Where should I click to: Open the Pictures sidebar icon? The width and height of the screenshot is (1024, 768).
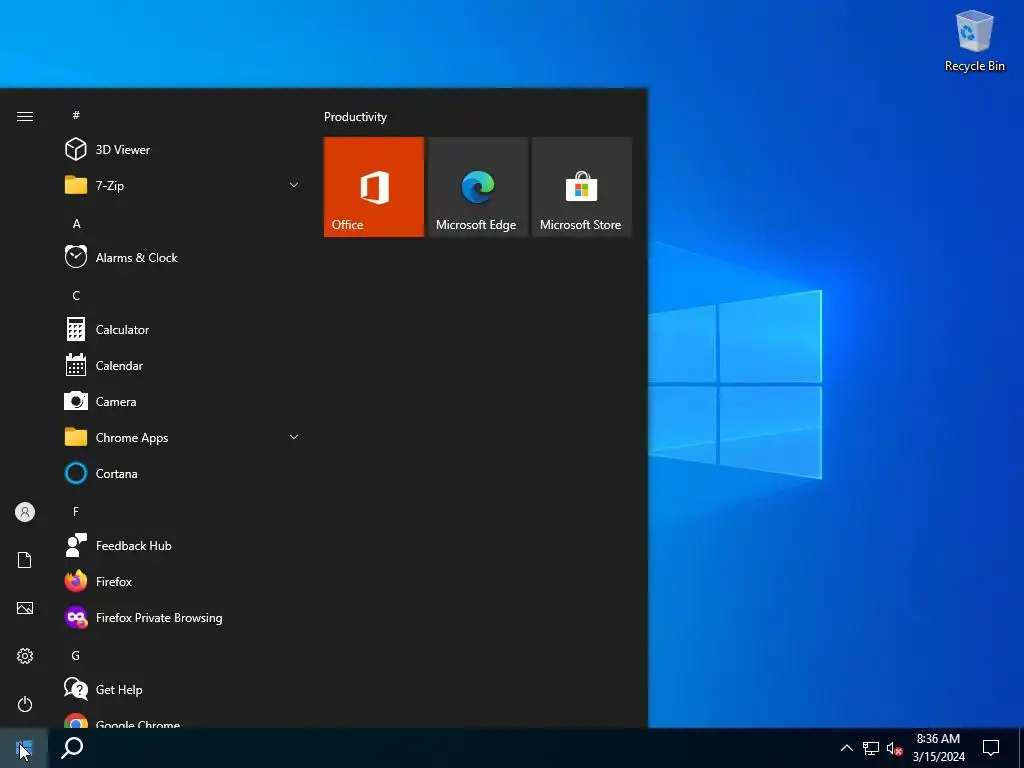point(25,608)
